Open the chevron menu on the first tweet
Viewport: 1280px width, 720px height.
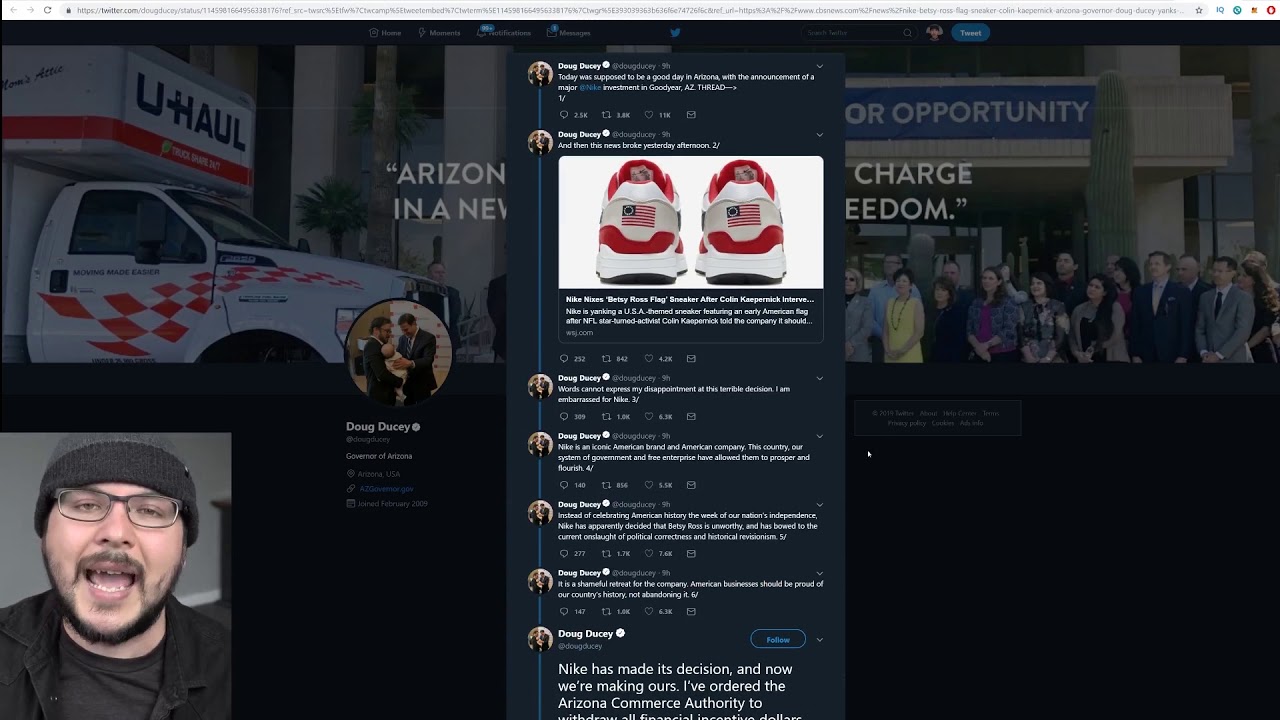[820, 67]
